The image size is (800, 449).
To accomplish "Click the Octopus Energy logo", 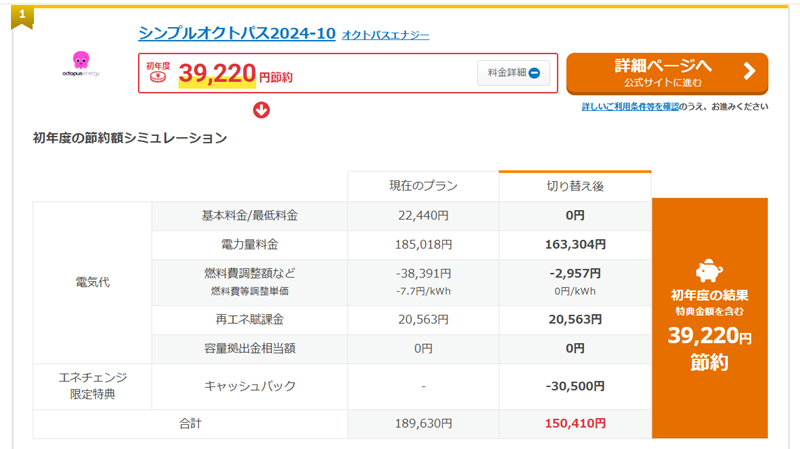I will 82,65.
